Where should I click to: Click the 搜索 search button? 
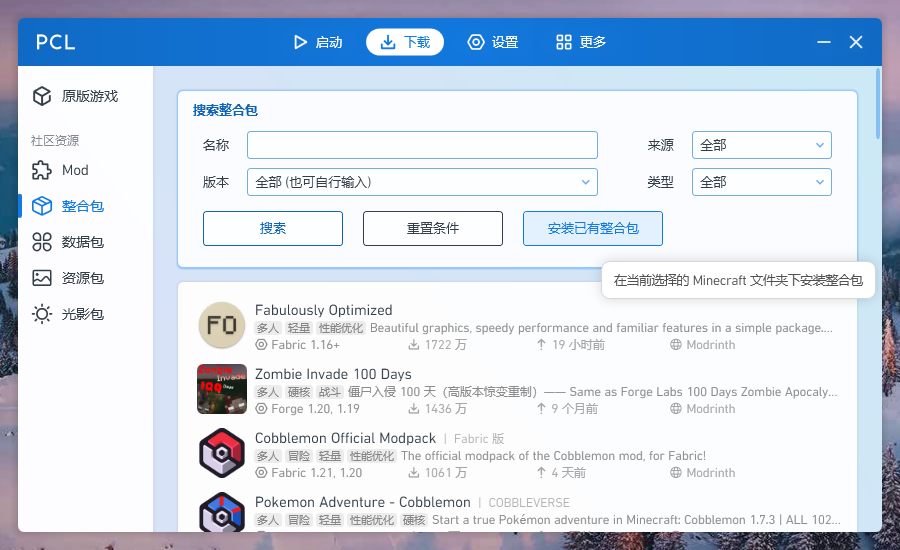tap(273, 228)
